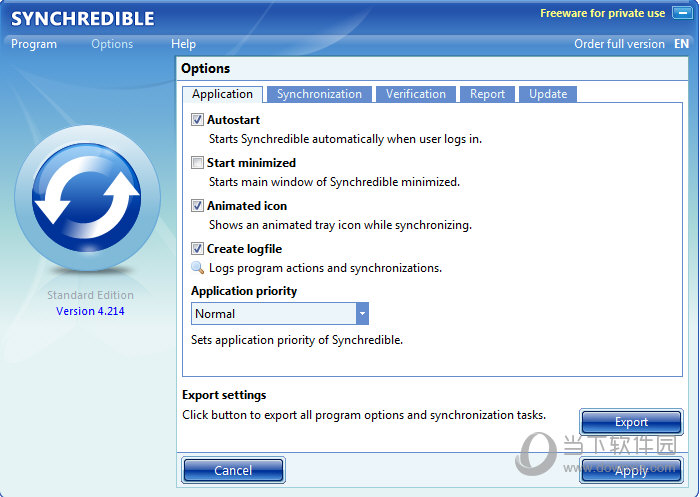
Task: Switch to the Synchronization tab
Action: click(x=319, y=94)
